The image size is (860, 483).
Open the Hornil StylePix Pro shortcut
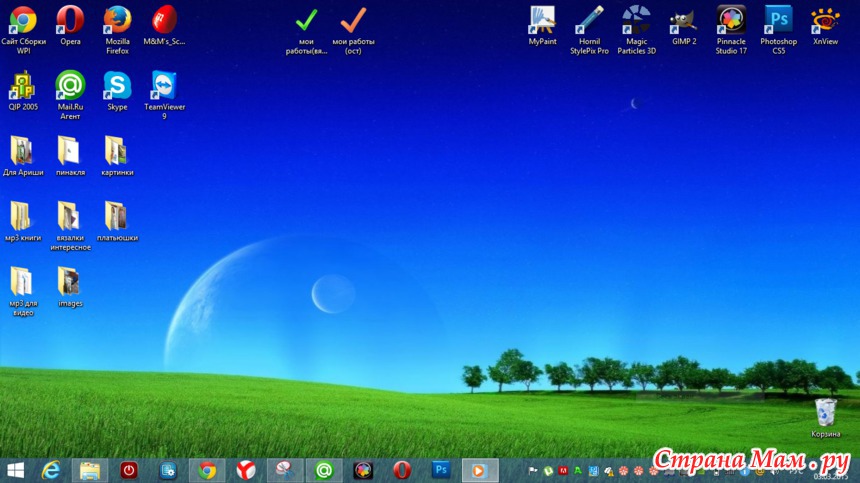(589, 30)
